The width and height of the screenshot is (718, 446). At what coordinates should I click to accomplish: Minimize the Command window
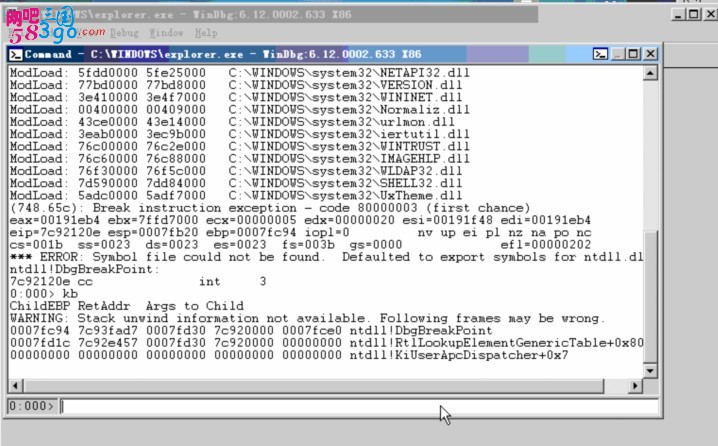[618, 54]
